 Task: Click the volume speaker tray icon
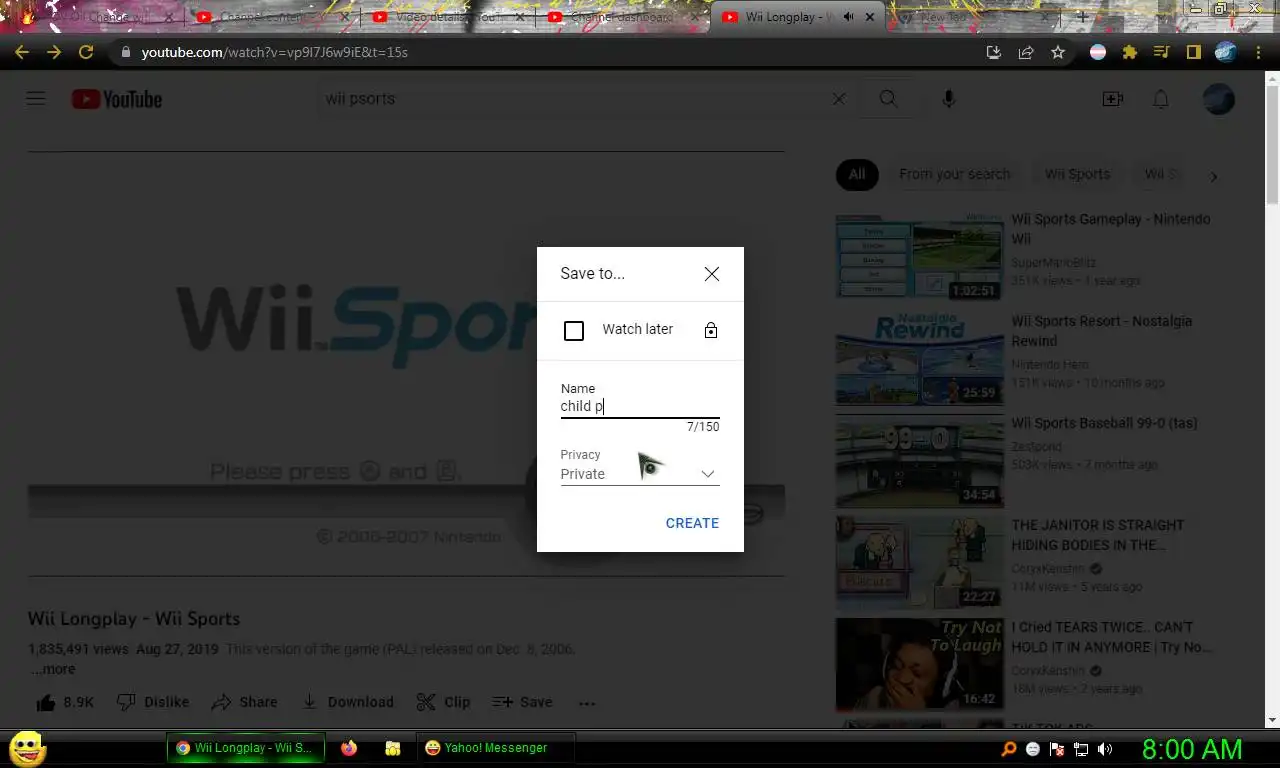tap(1105, 749)
